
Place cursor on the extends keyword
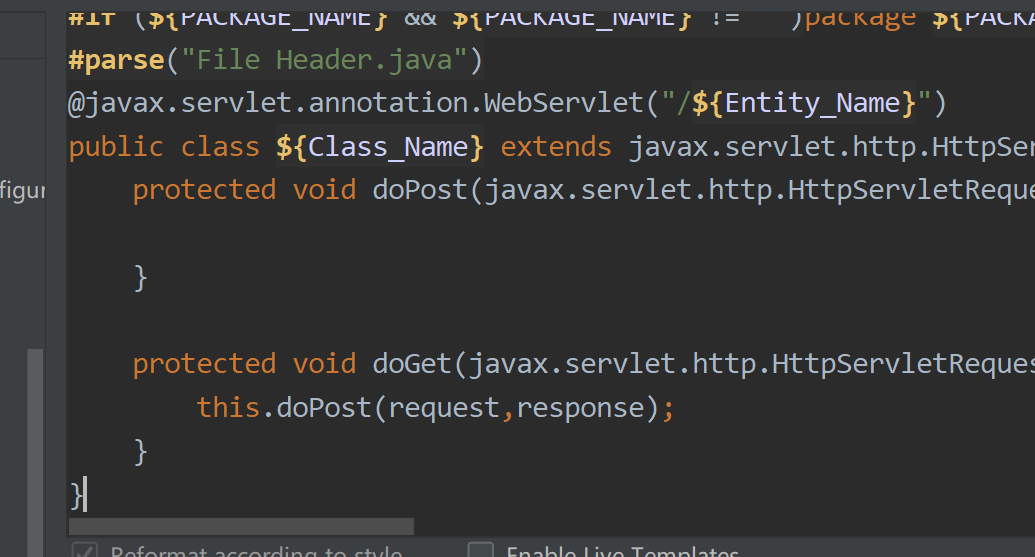[x=556, y=147]
